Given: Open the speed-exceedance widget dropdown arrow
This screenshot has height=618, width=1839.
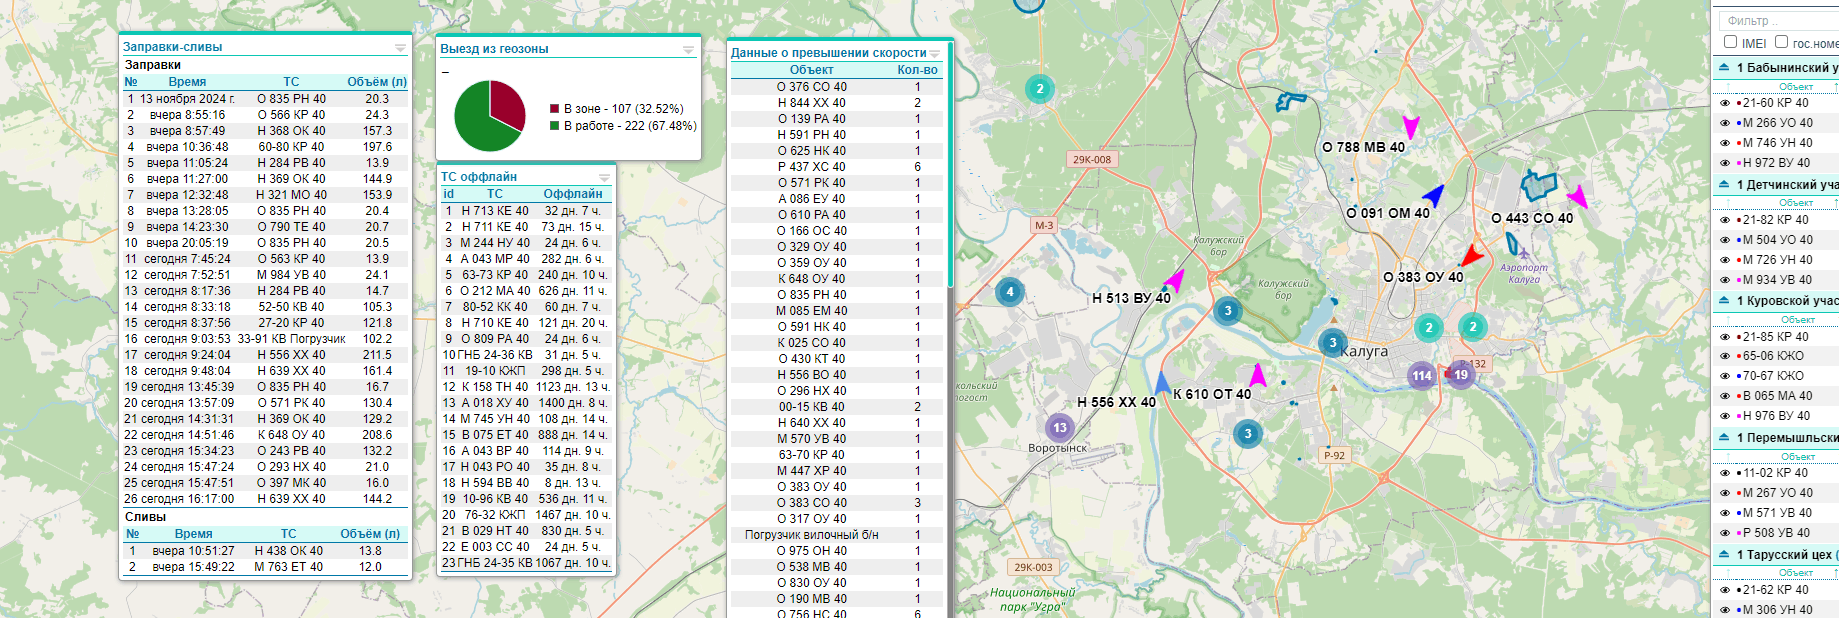Looking at the screenshot, I should [935, 54].
